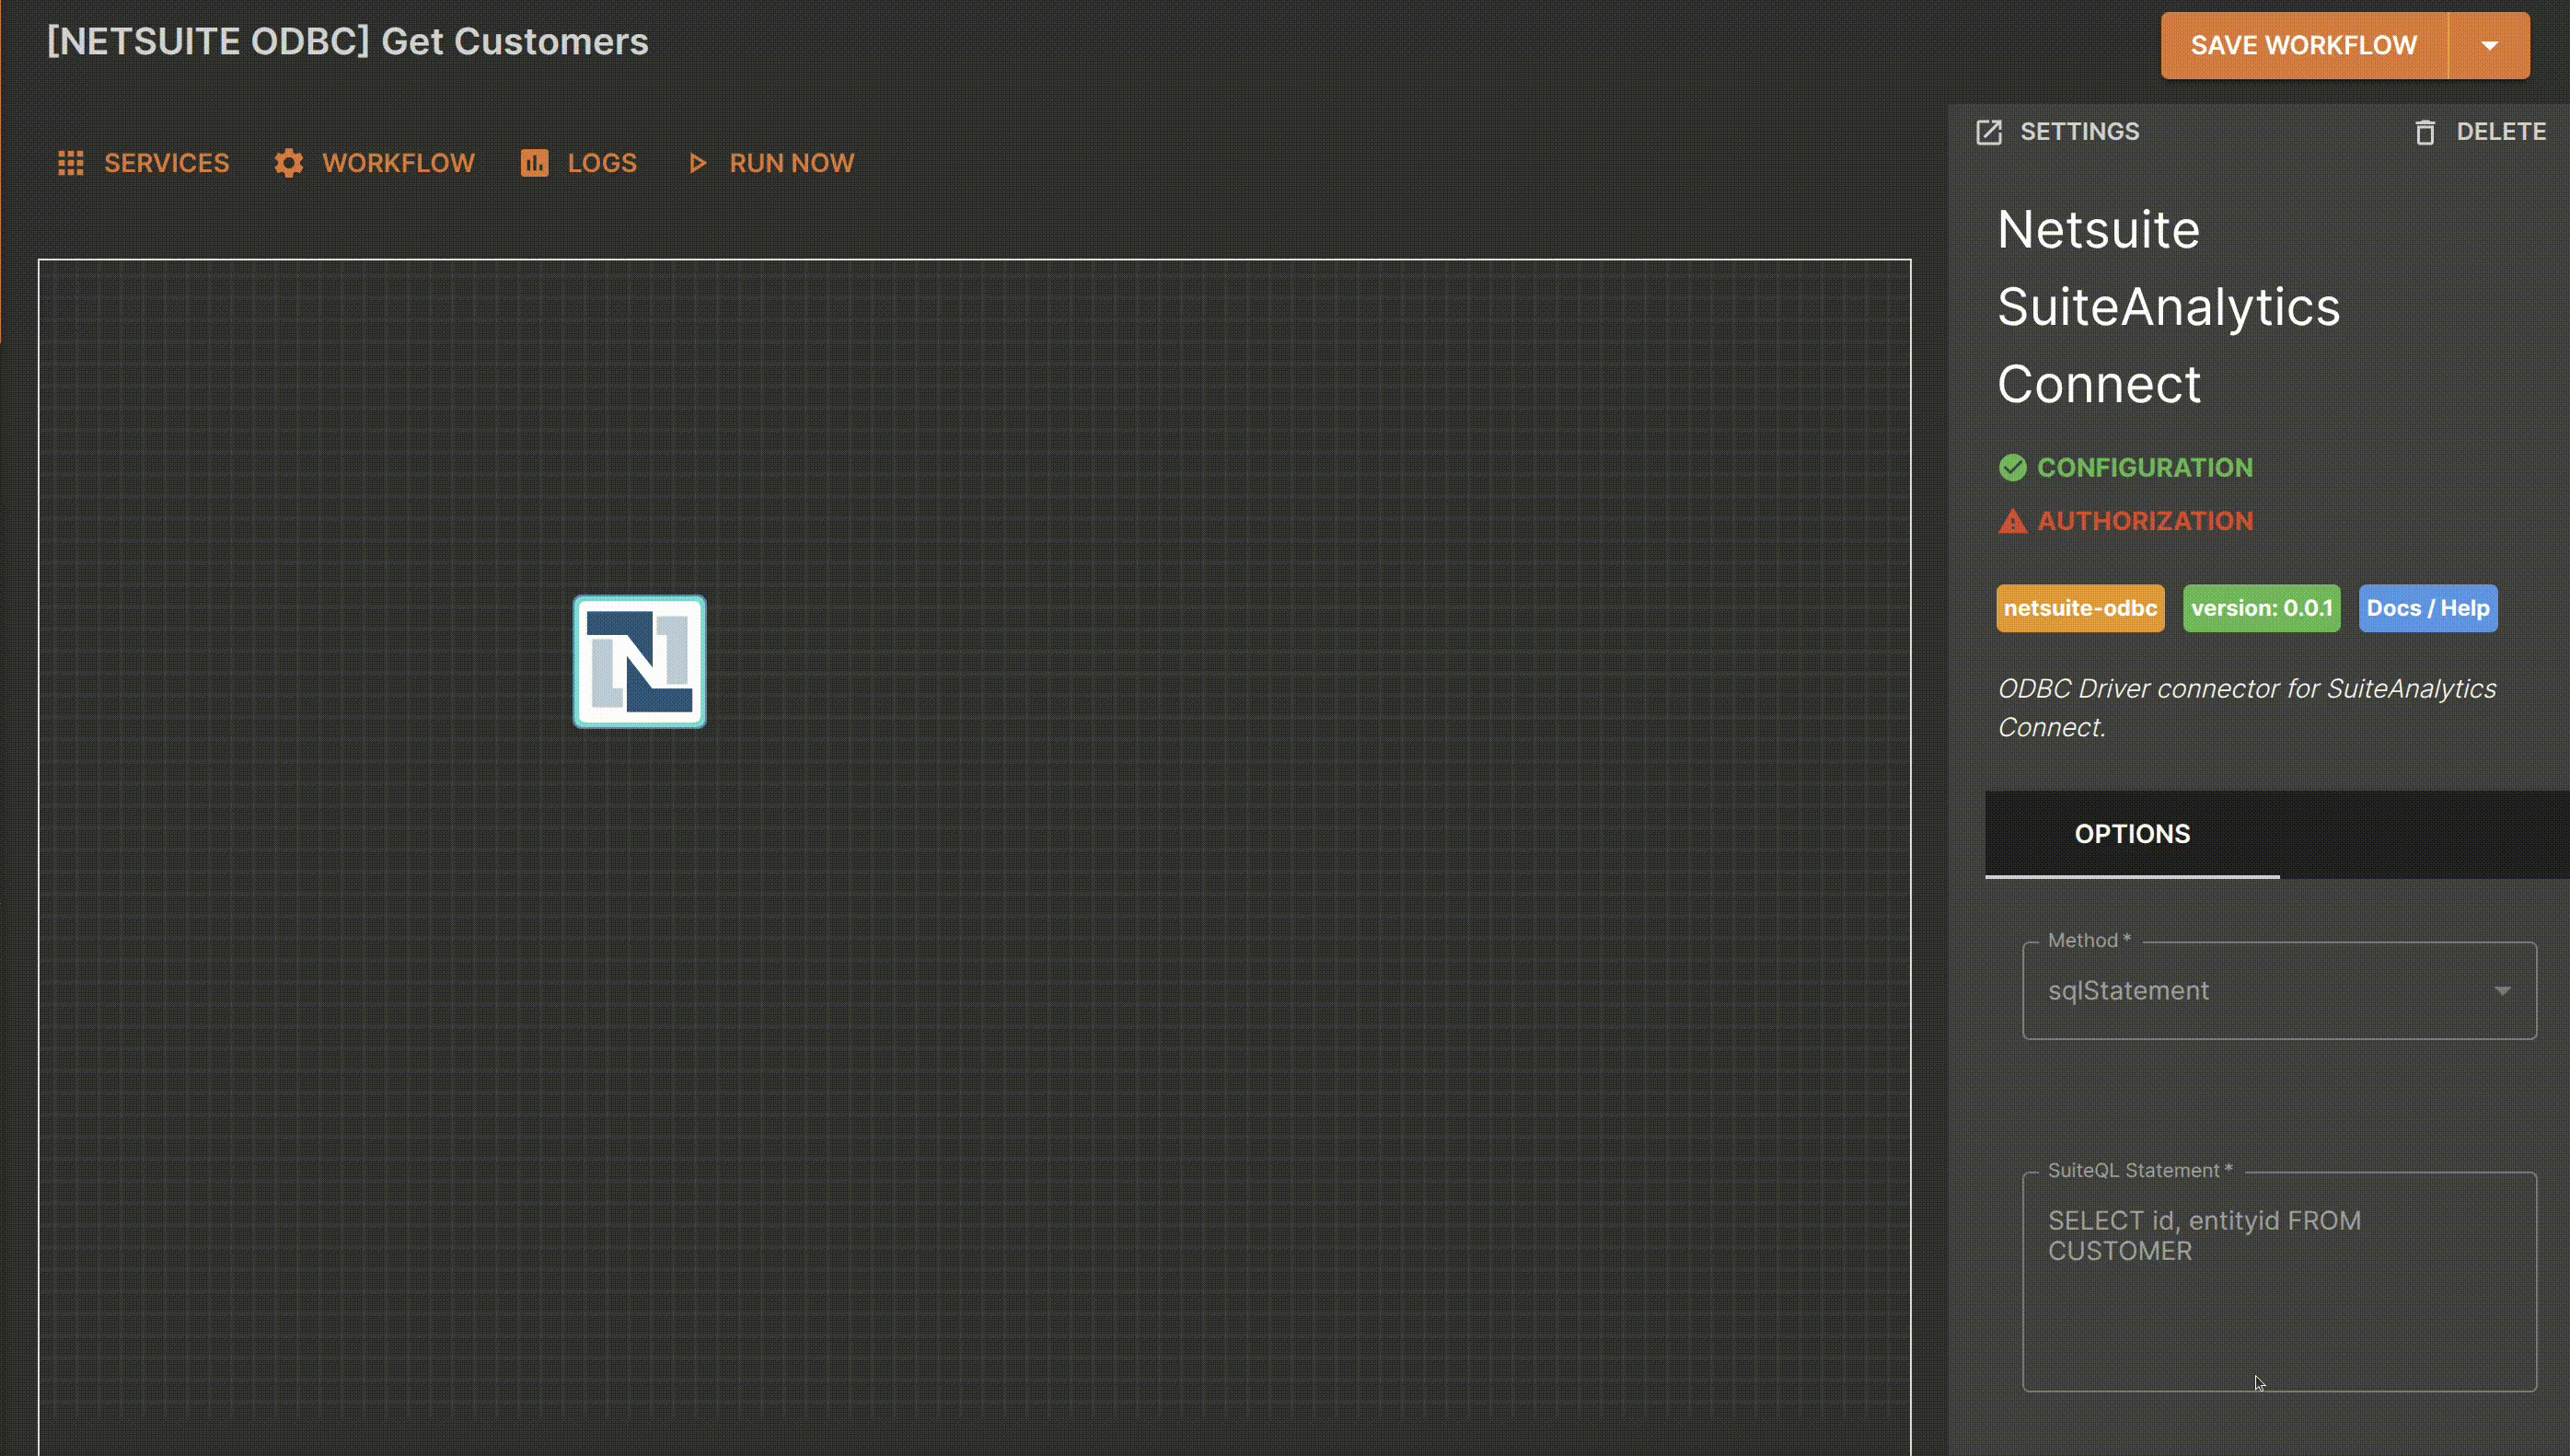
Task: Click the Logs chart icon
Action: (x=534, y=163)
